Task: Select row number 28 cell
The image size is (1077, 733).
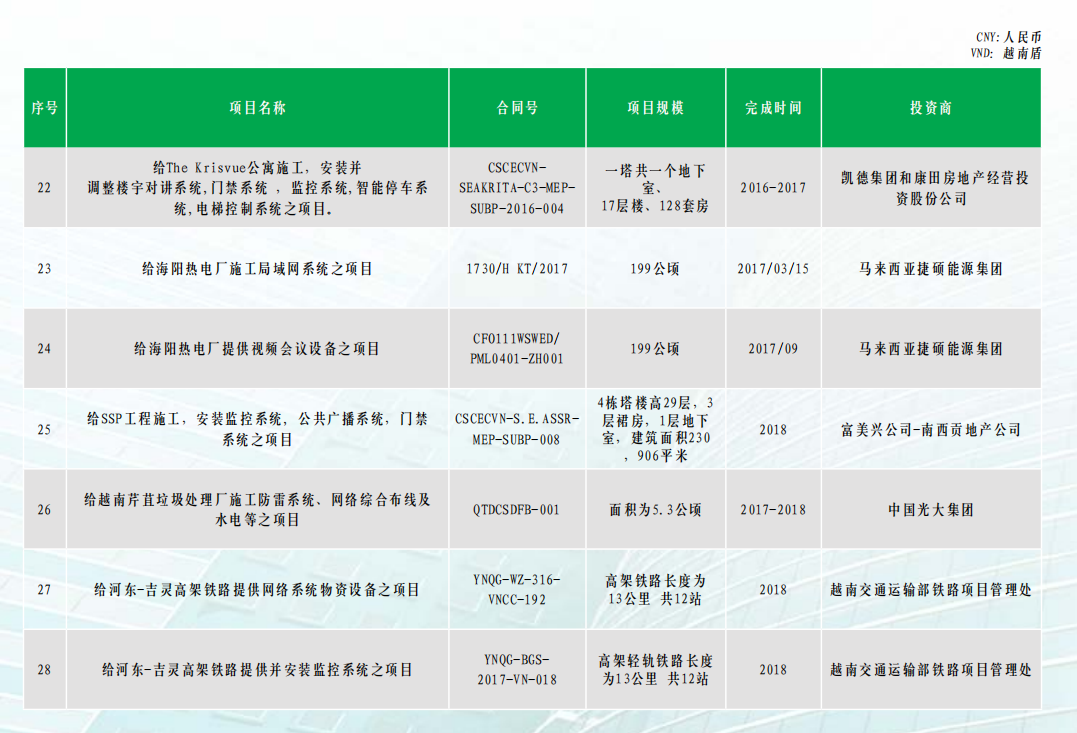Action: [x=44, y=670]
